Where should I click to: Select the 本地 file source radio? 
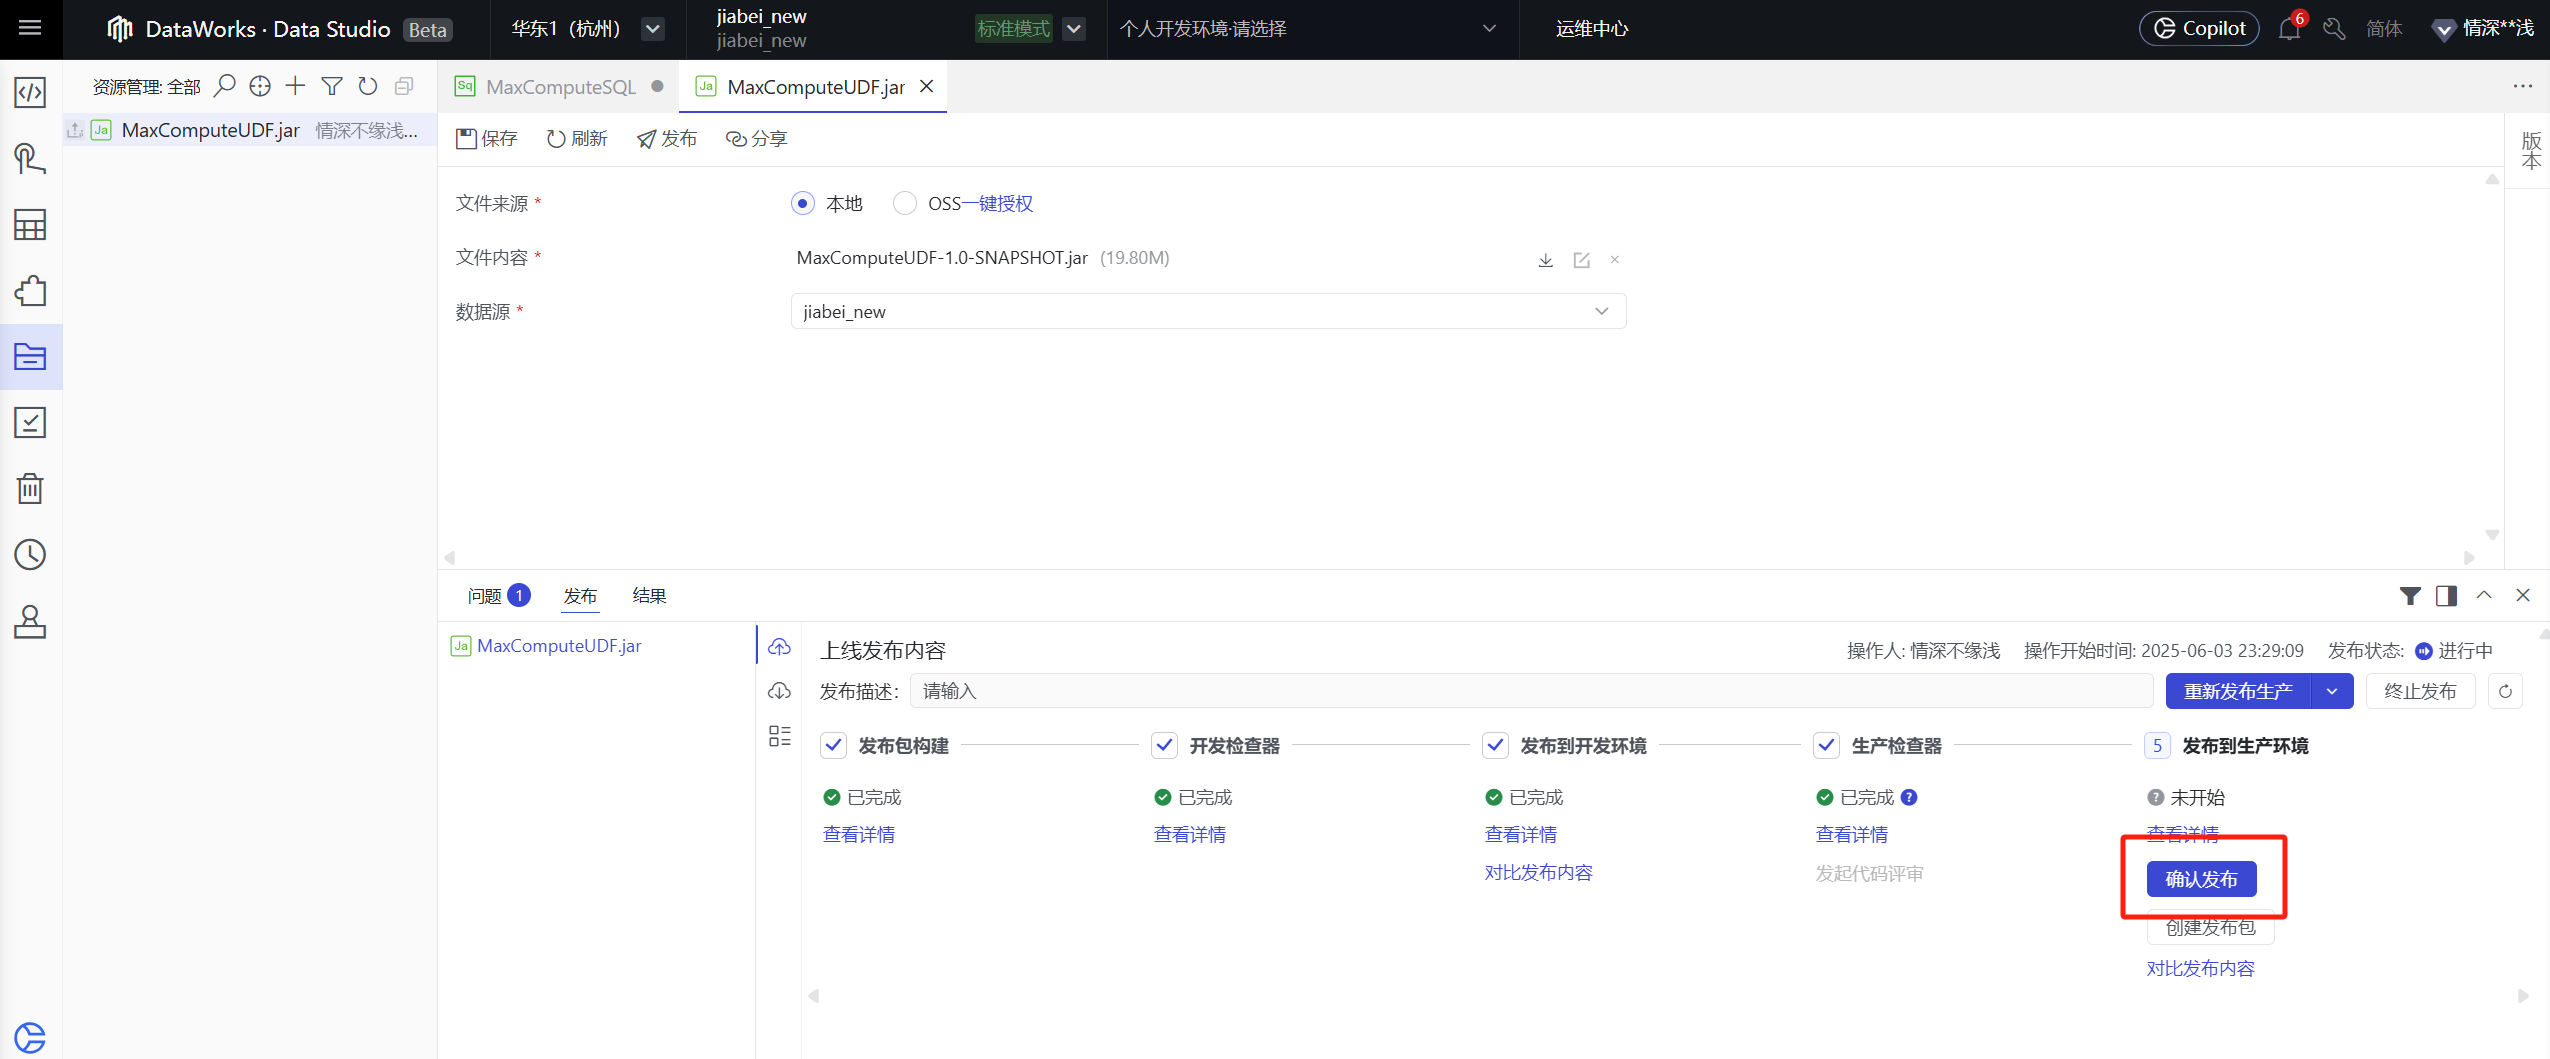[803, 203]
